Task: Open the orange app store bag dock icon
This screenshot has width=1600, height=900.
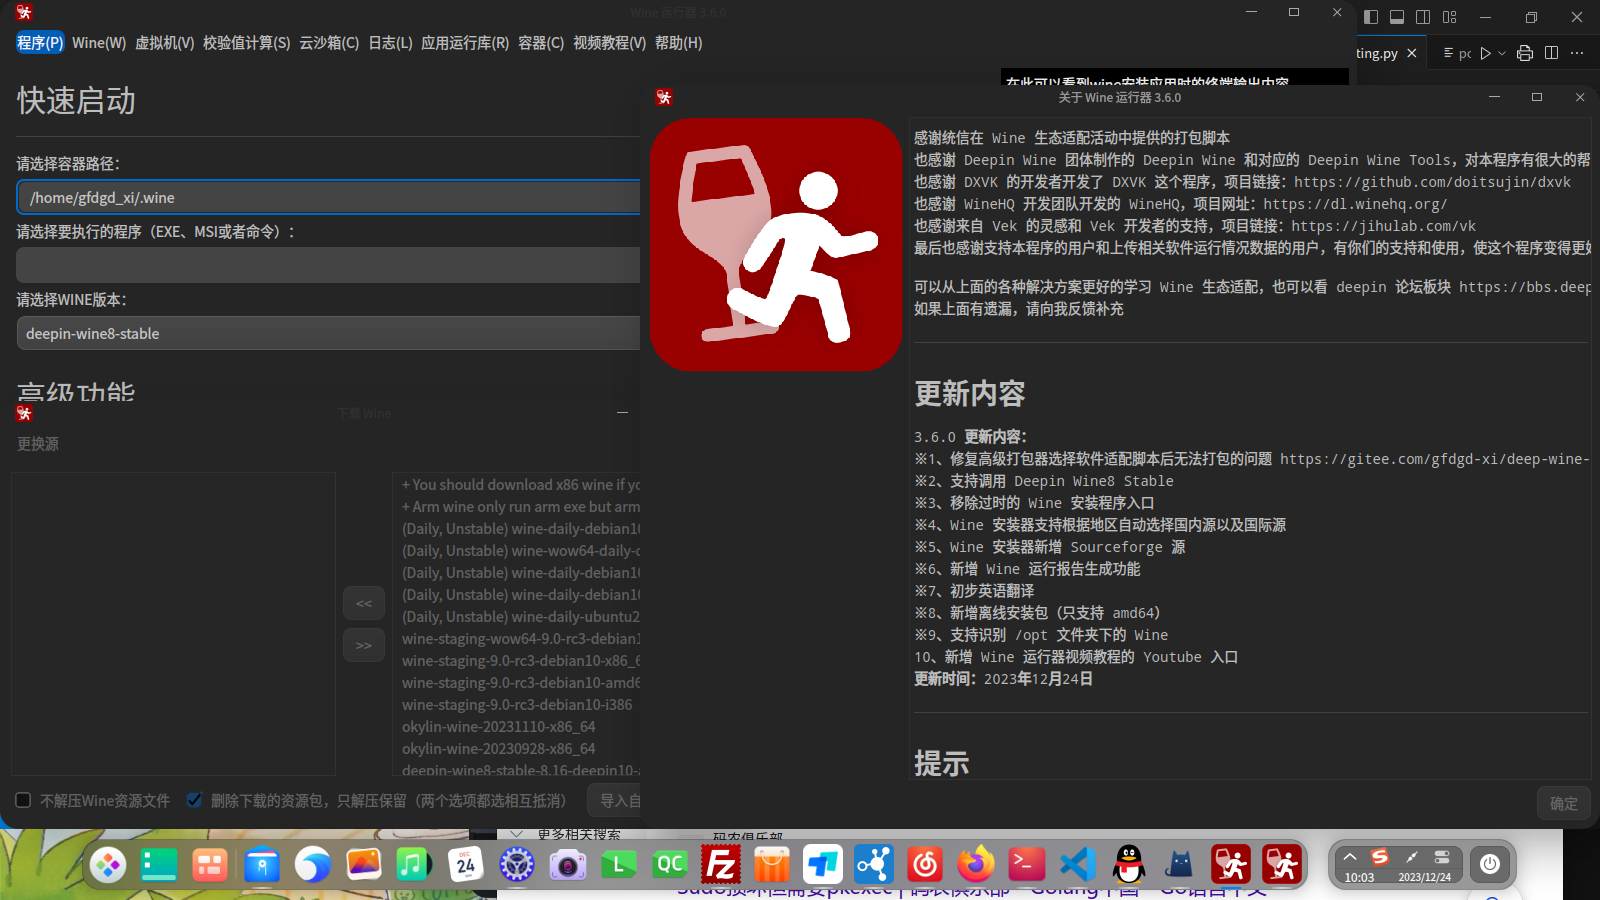Action: coord(772,864)
